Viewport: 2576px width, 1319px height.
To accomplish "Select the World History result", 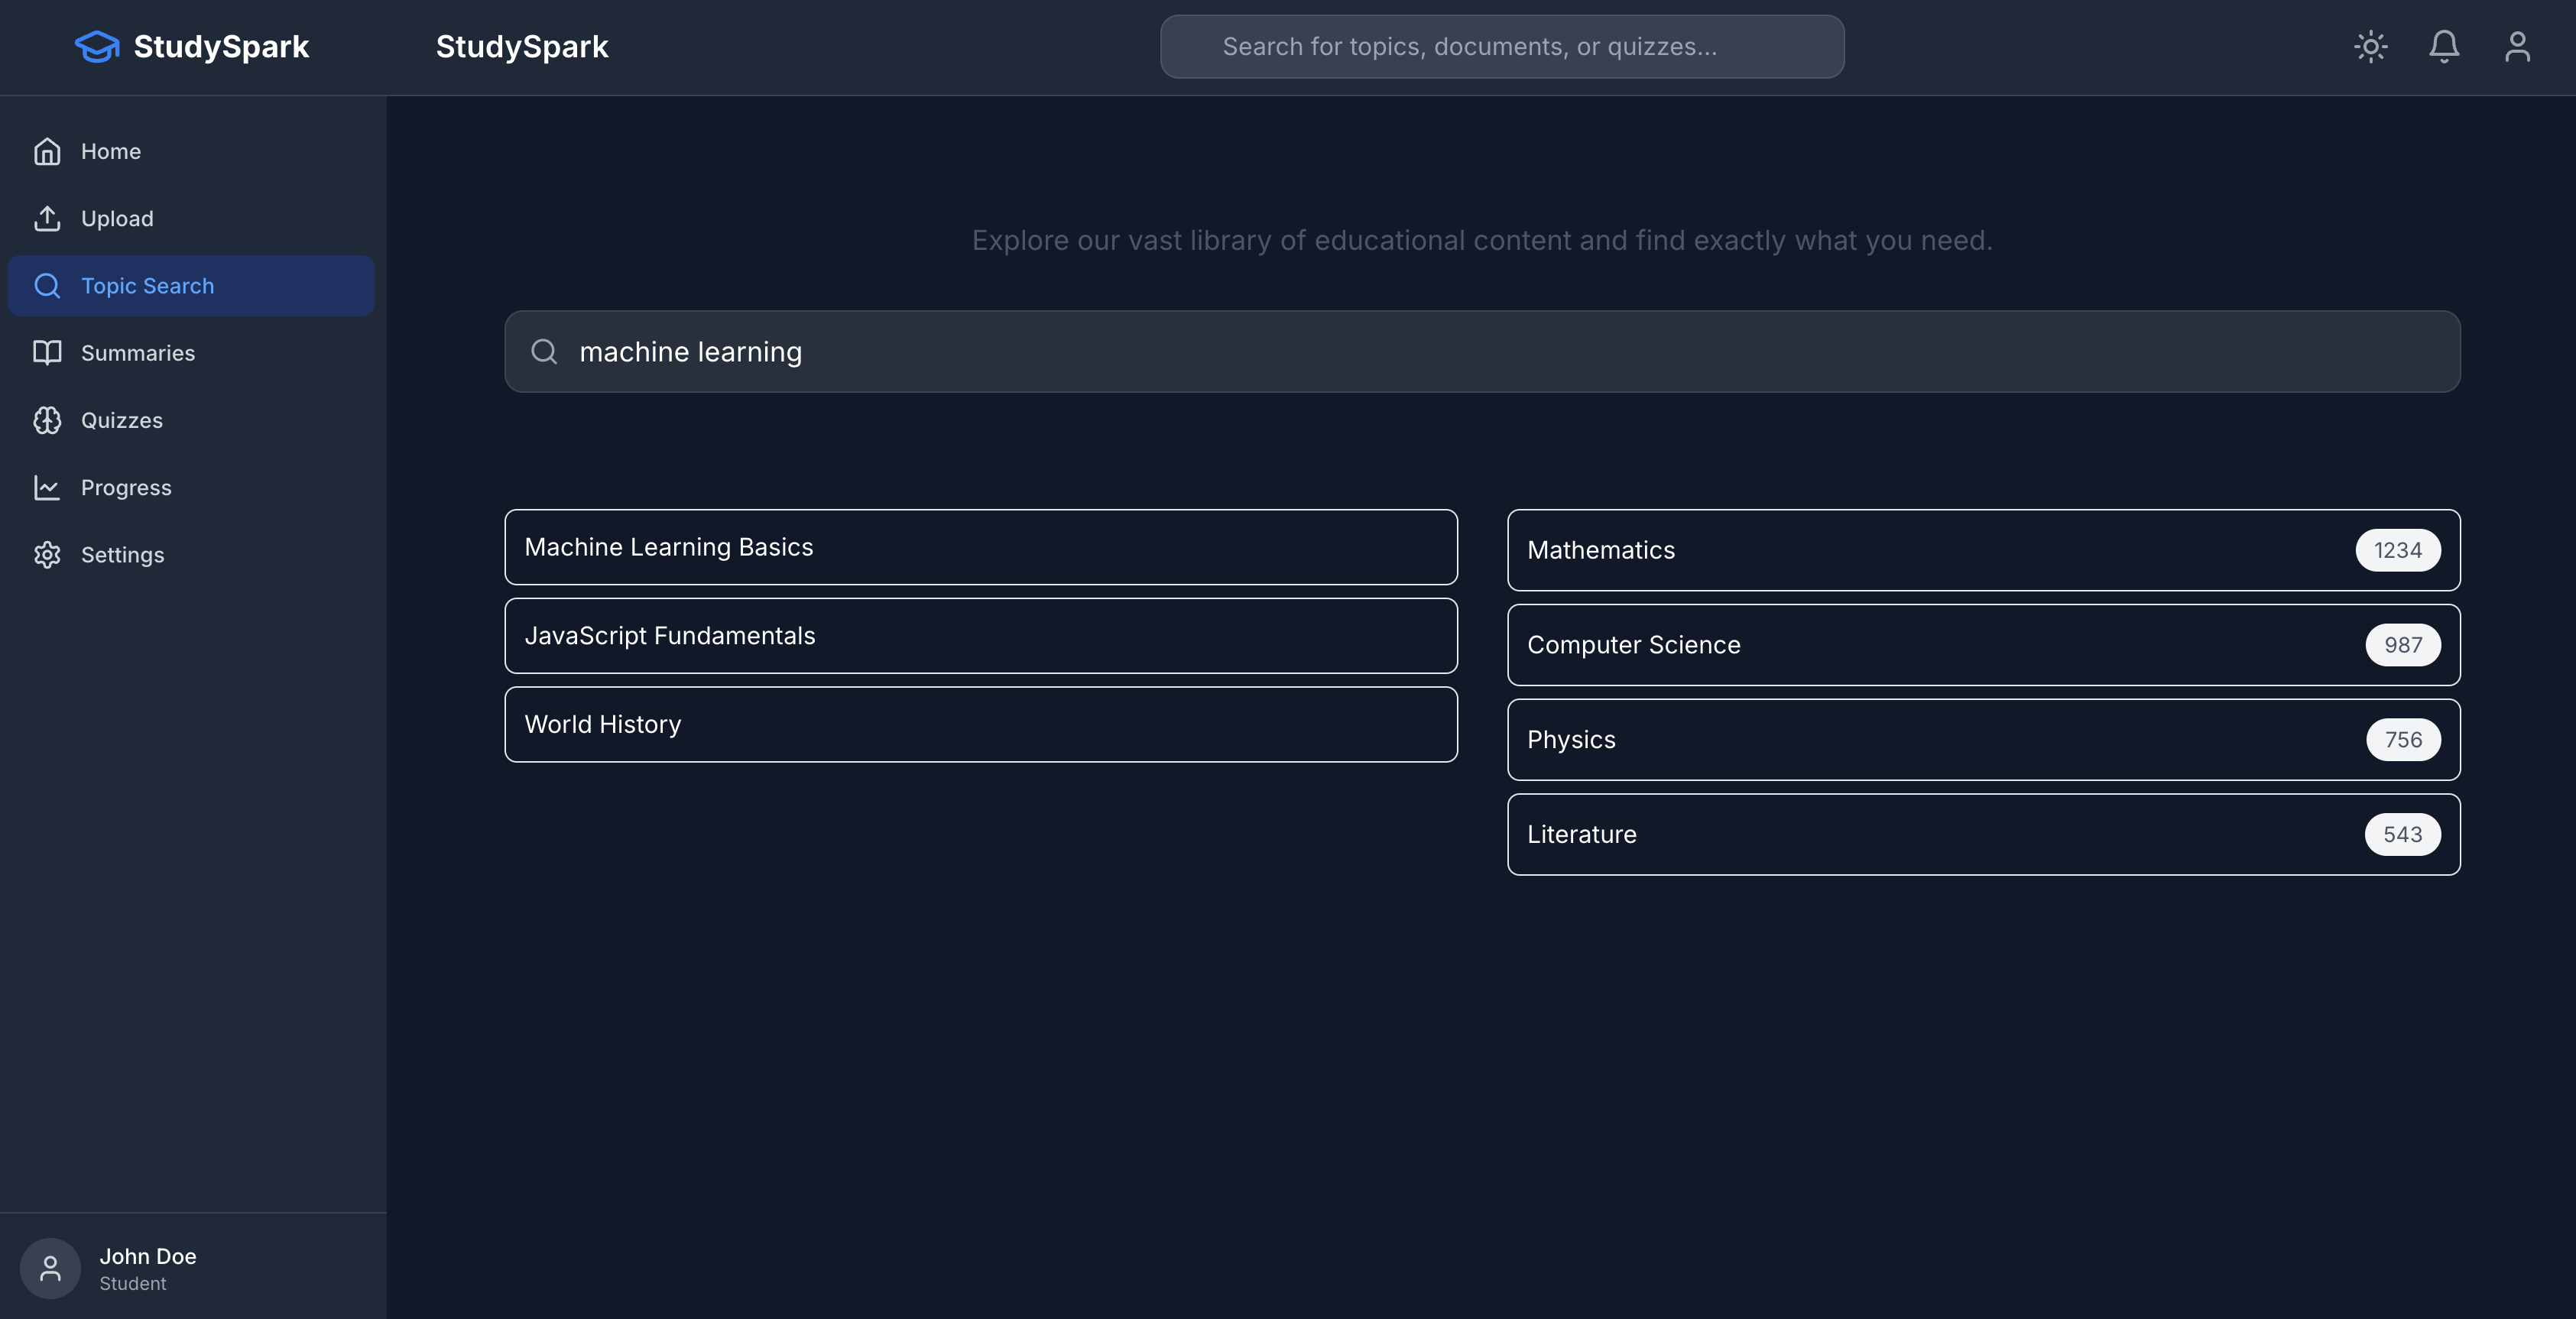I will point(980,724).
